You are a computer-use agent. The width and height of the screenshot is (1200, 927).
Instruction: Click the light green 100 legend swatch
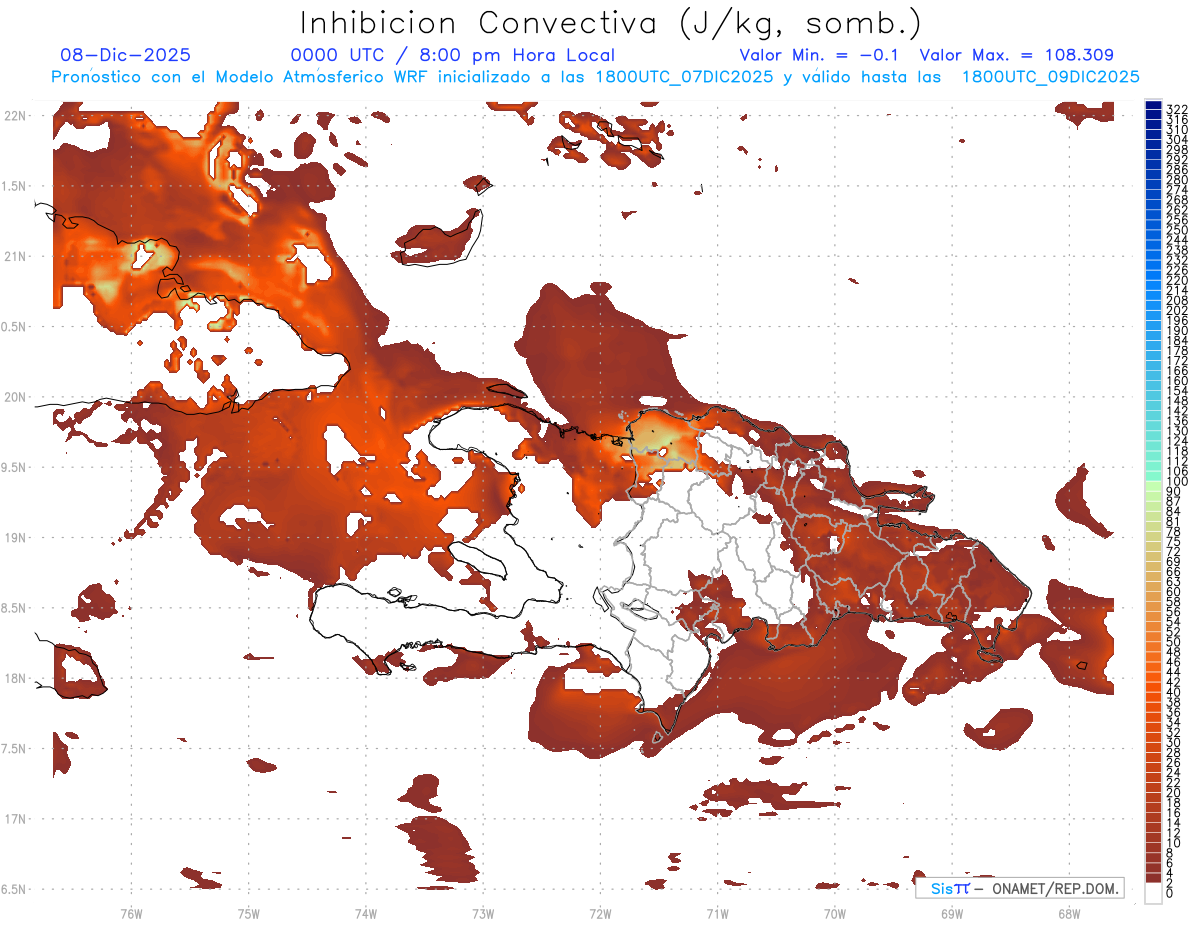[1153, 486]
